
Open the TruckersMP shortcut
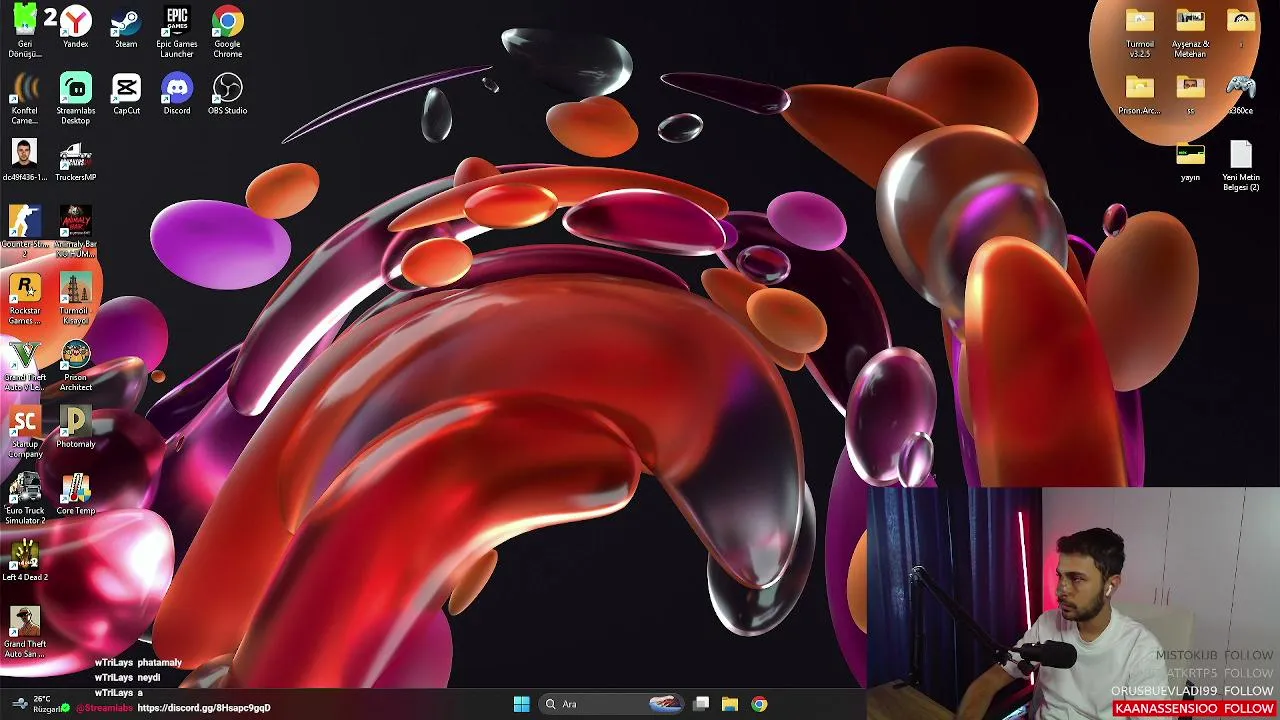pyautogui.click(x=76, y=160)
